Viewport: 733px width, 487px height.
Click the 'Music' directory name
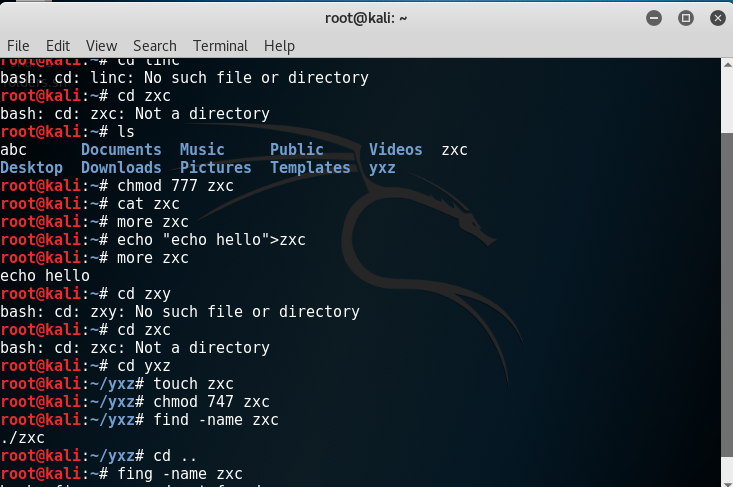tap(202, 150)
